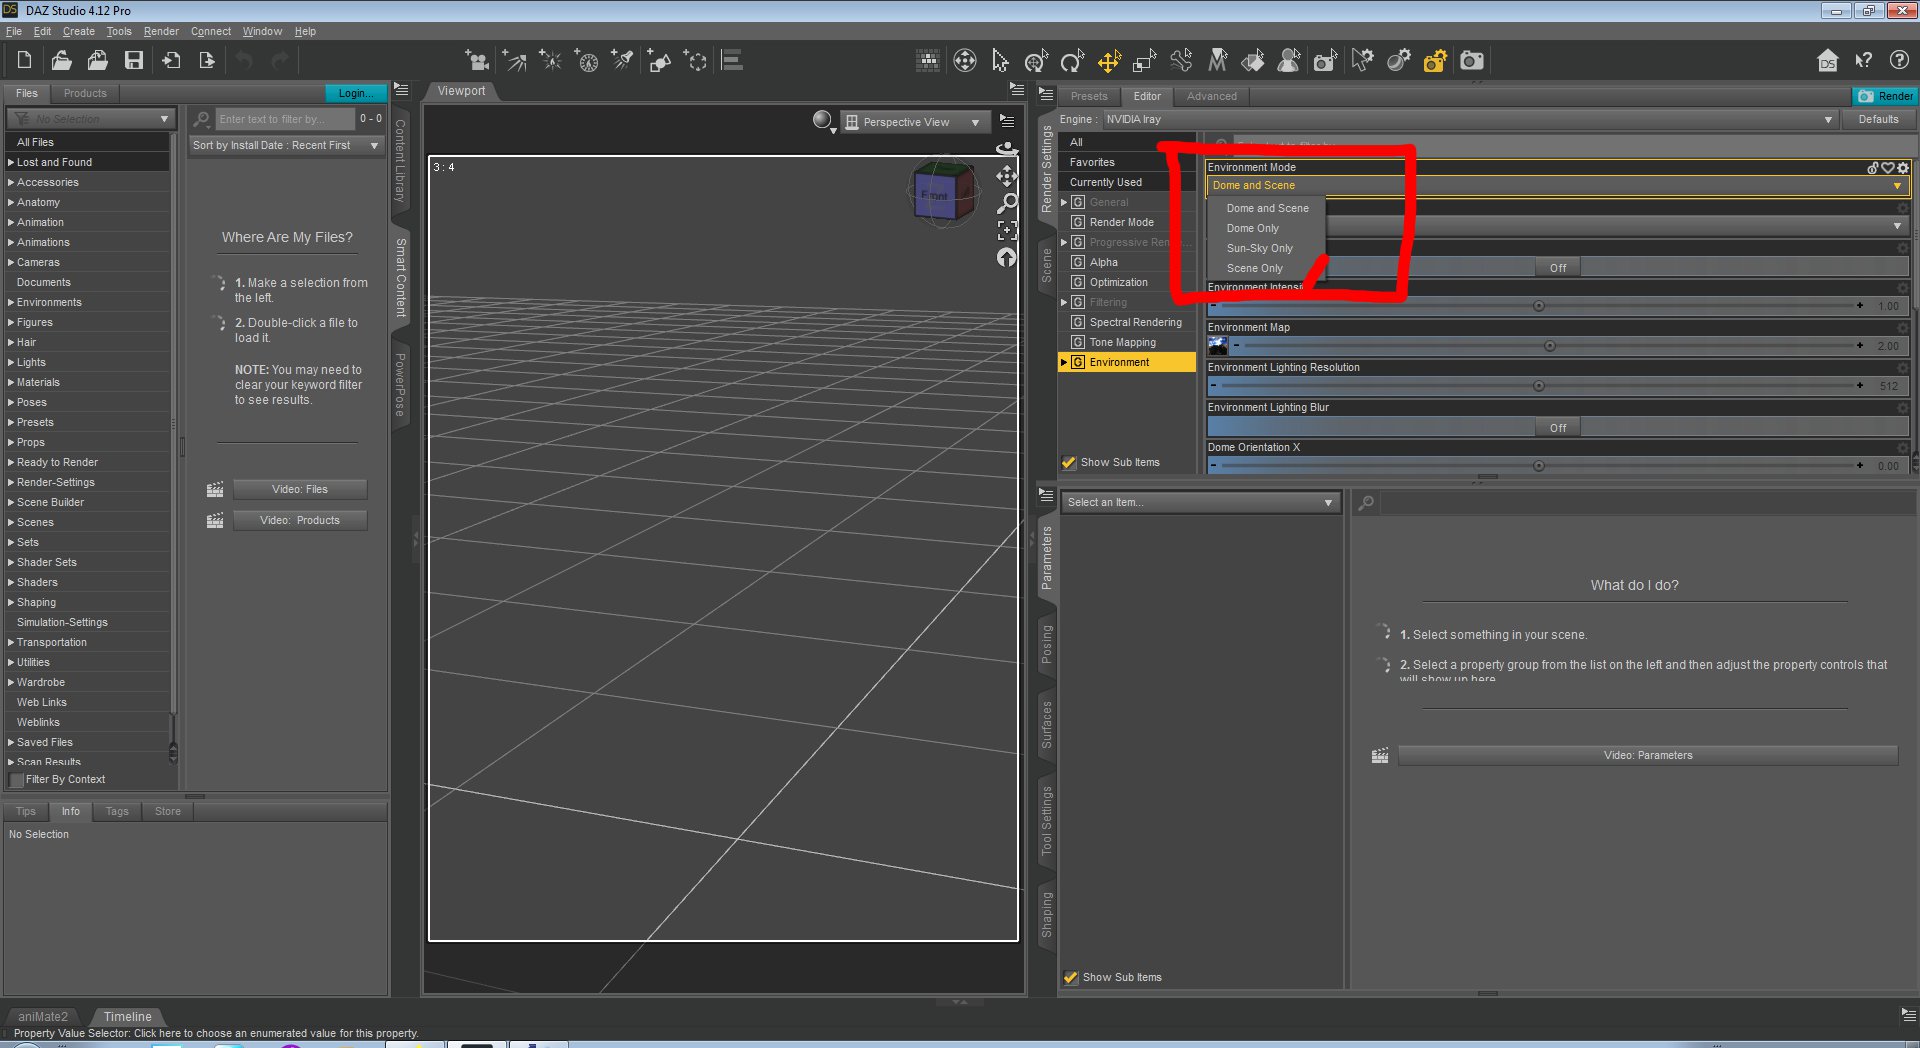Click the viewport pan arrows control
This screenshot has width=1920, height=1048.
(1007, 176)
